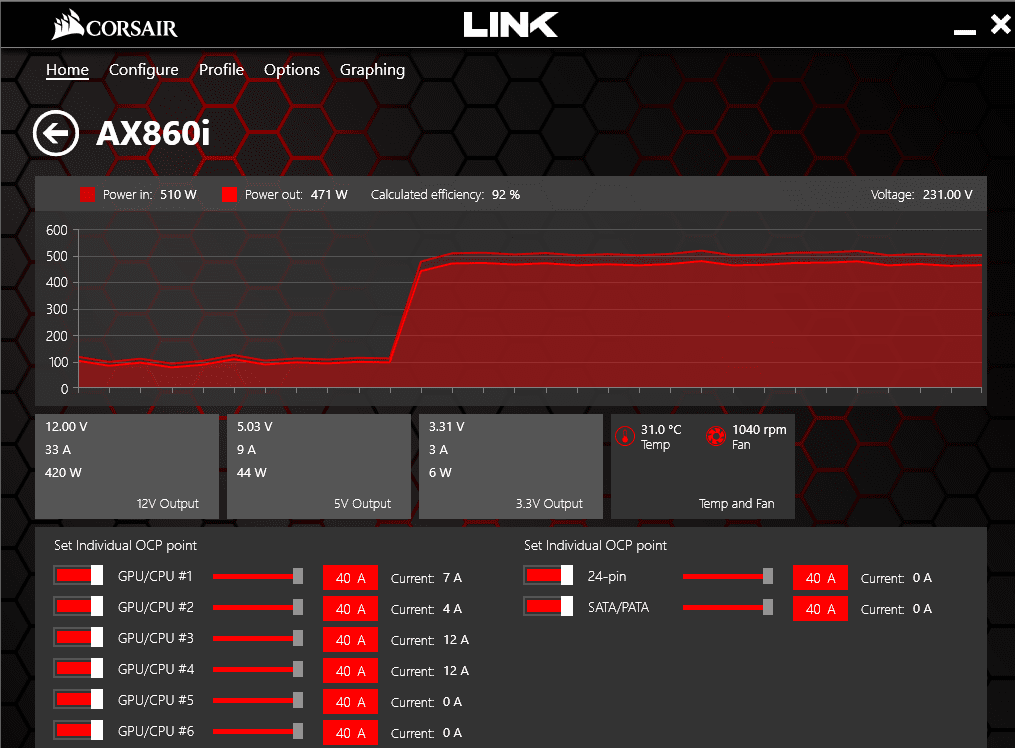Click the GPU/CPU #6 OCP slider handle
Image resolution: width=1015 pixels, height=748 pixels.
298,731
